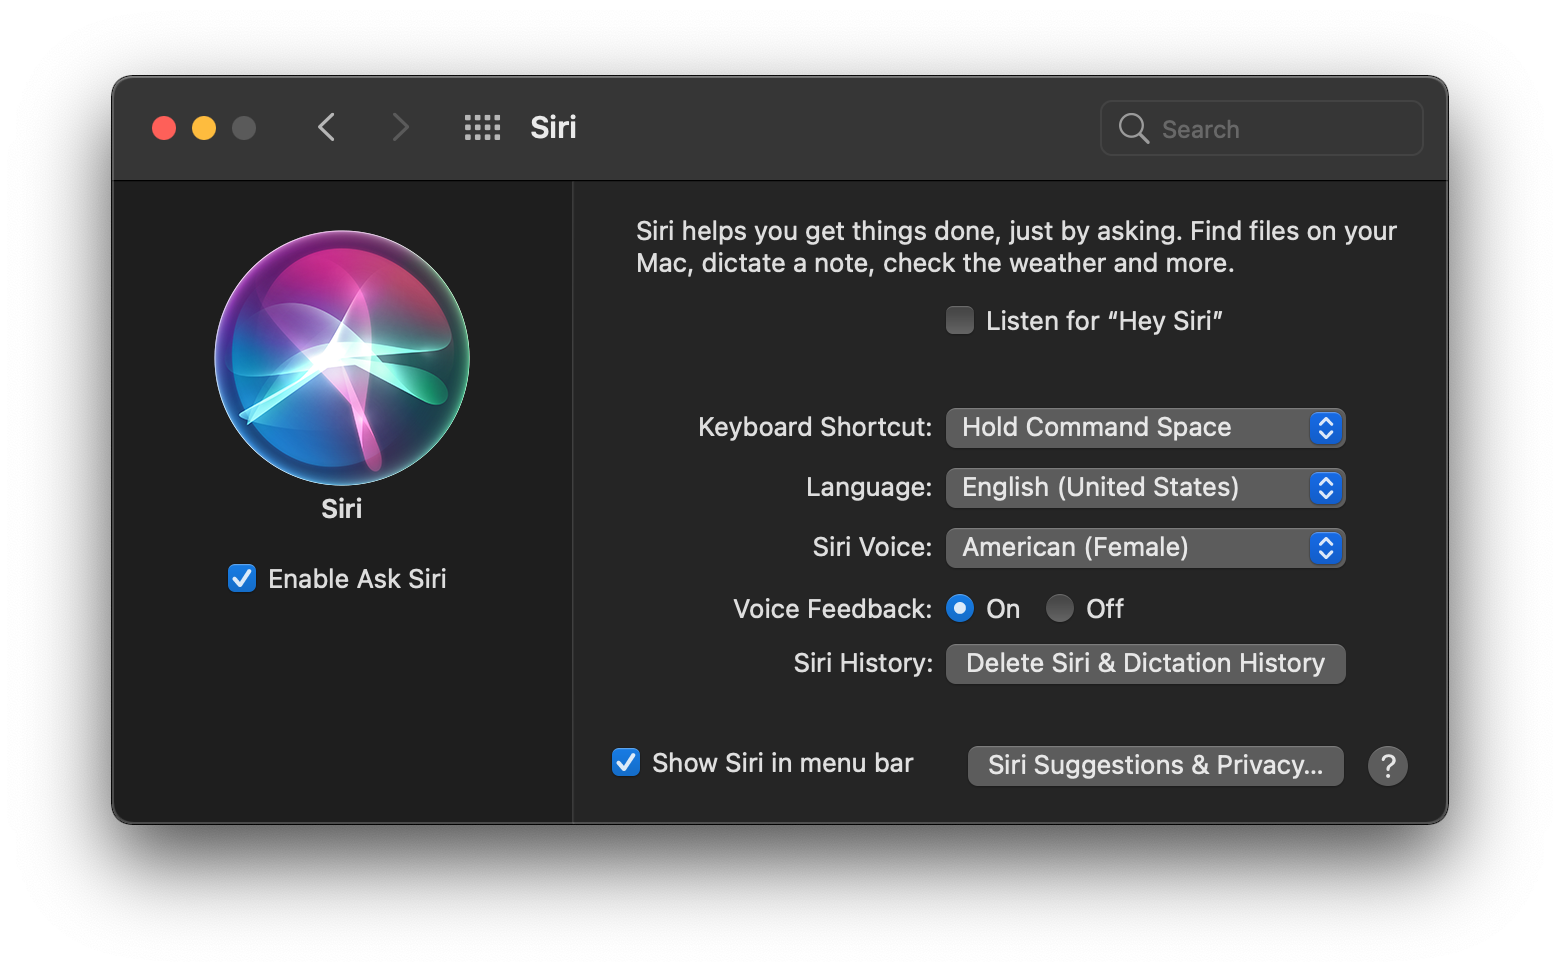Open the Siri Voice dropdown
Image resolution: width=1560 pixels, height=972 pixels.
[x=1145, y=548]
